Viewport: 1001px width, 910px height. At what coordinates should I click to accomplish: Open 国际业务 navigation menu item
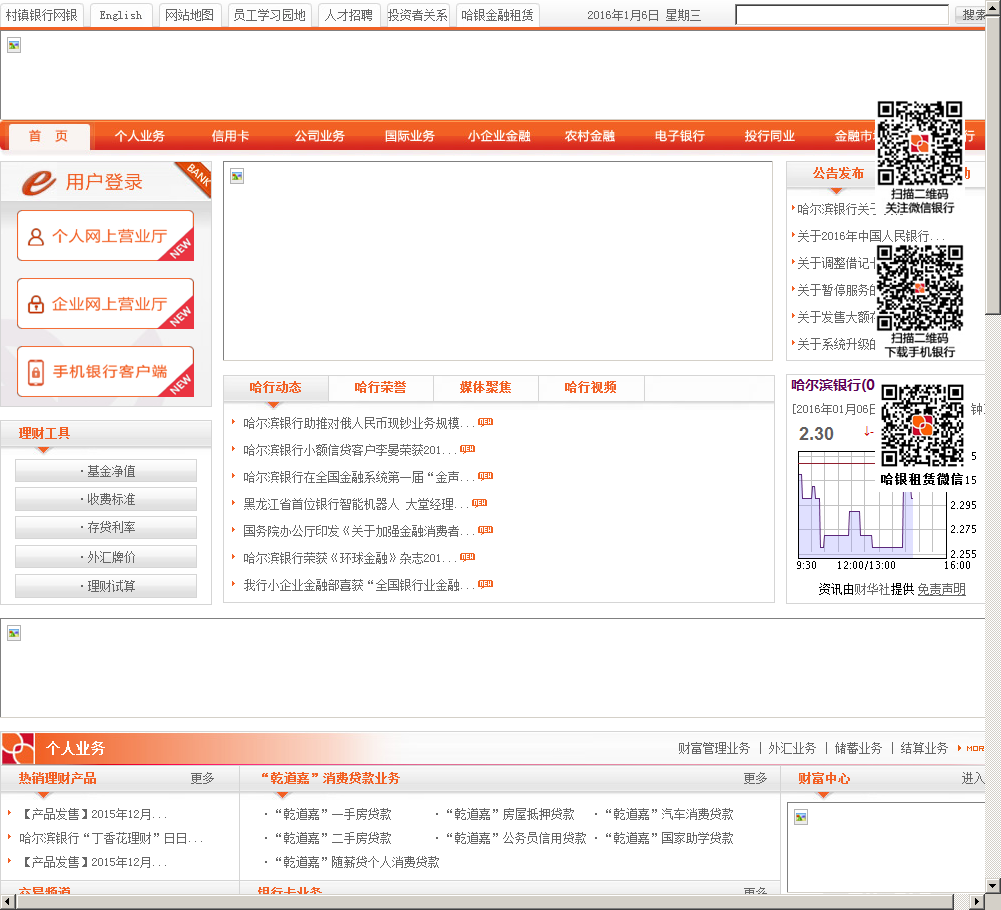click(x=410, y=136)
